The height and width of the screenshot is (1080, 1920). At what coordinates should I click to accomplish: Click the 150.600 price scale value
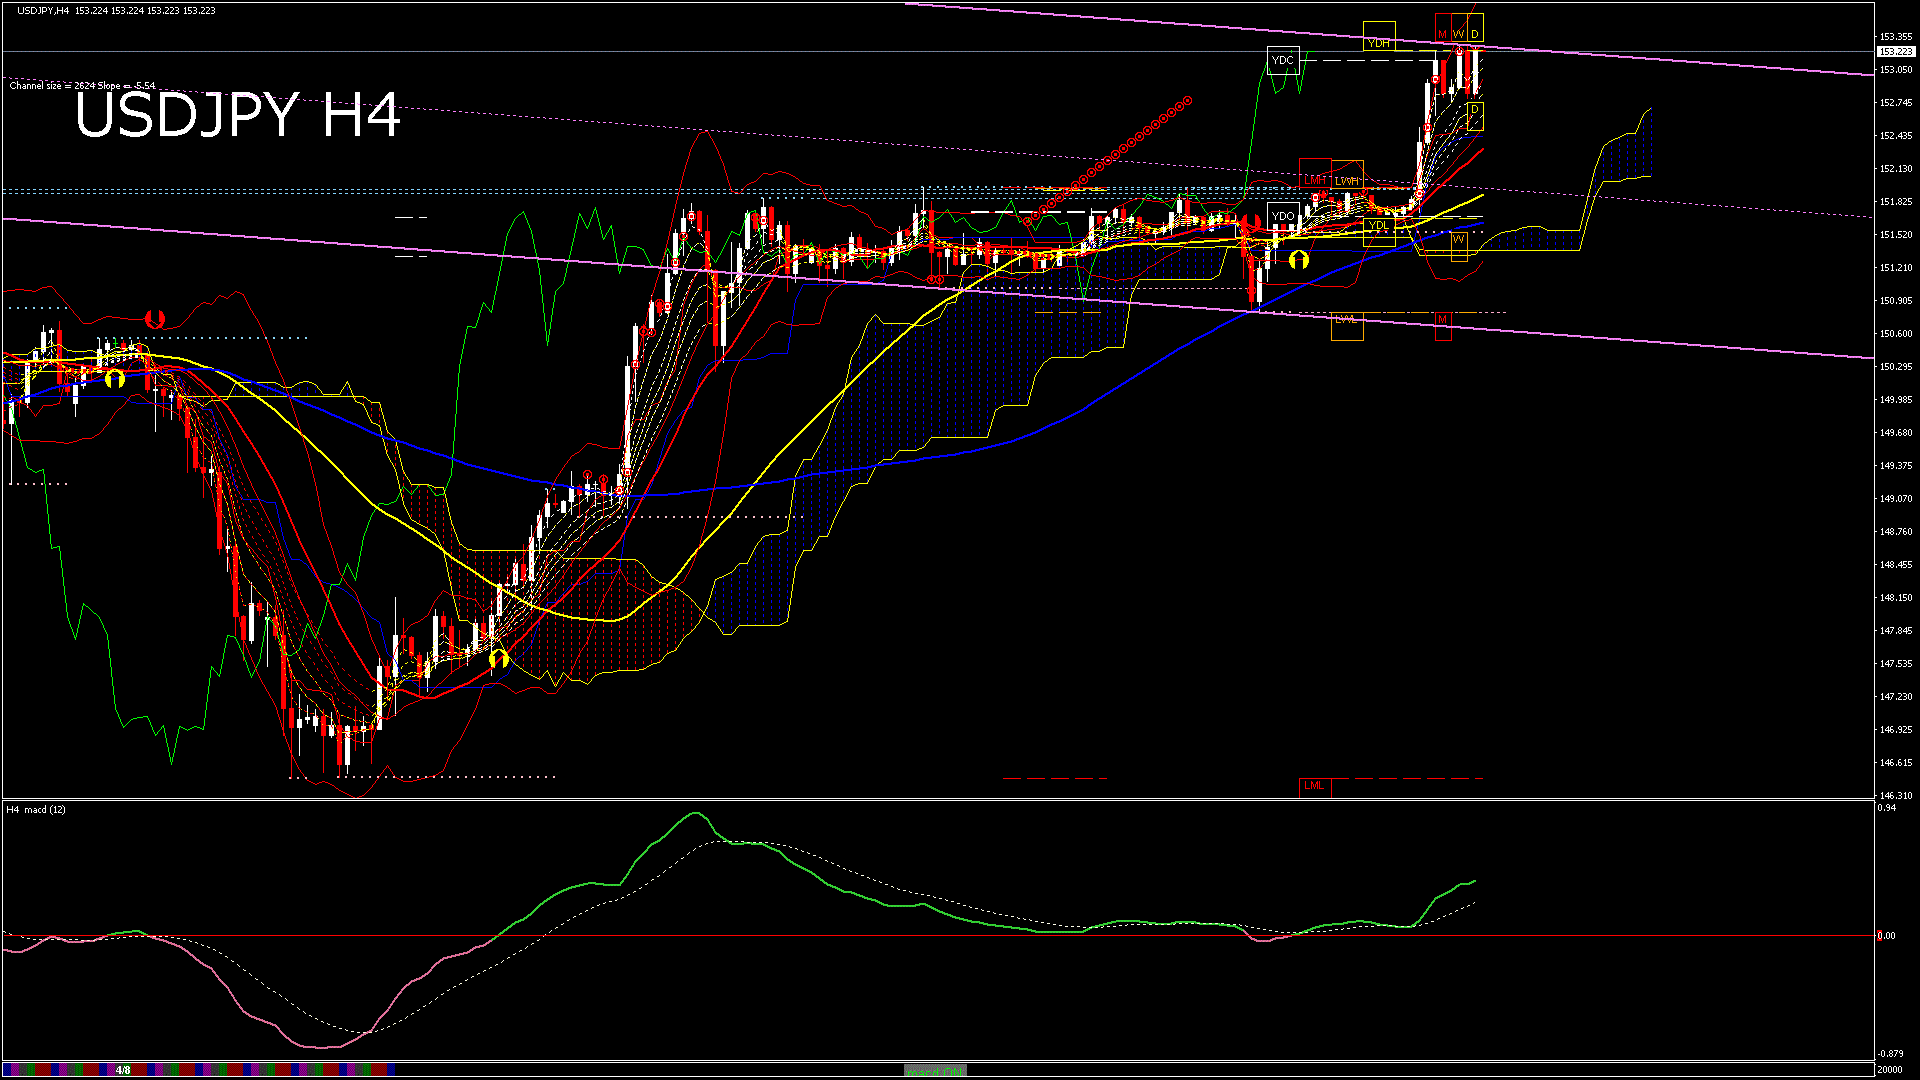click(x=1896, y=334)
